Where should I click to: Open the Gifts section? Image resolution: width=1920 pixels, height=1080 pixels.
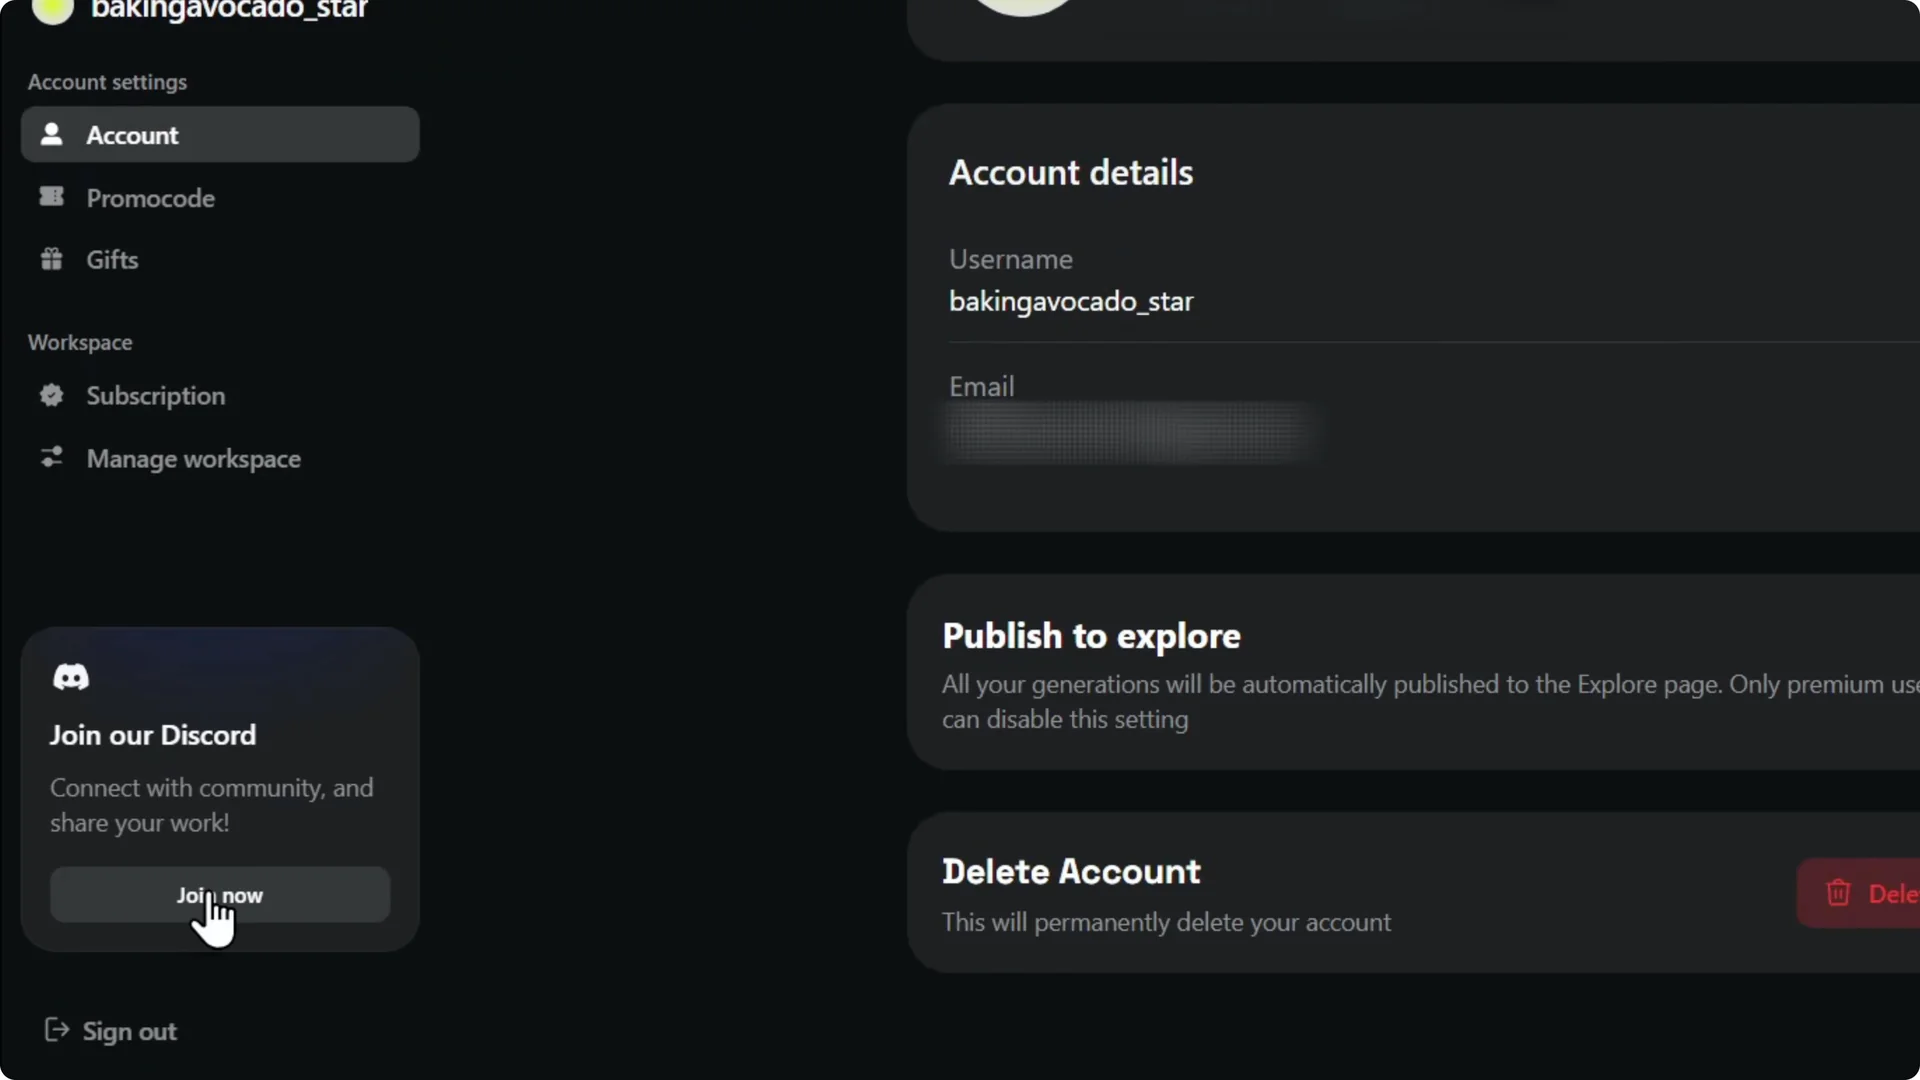112,259
